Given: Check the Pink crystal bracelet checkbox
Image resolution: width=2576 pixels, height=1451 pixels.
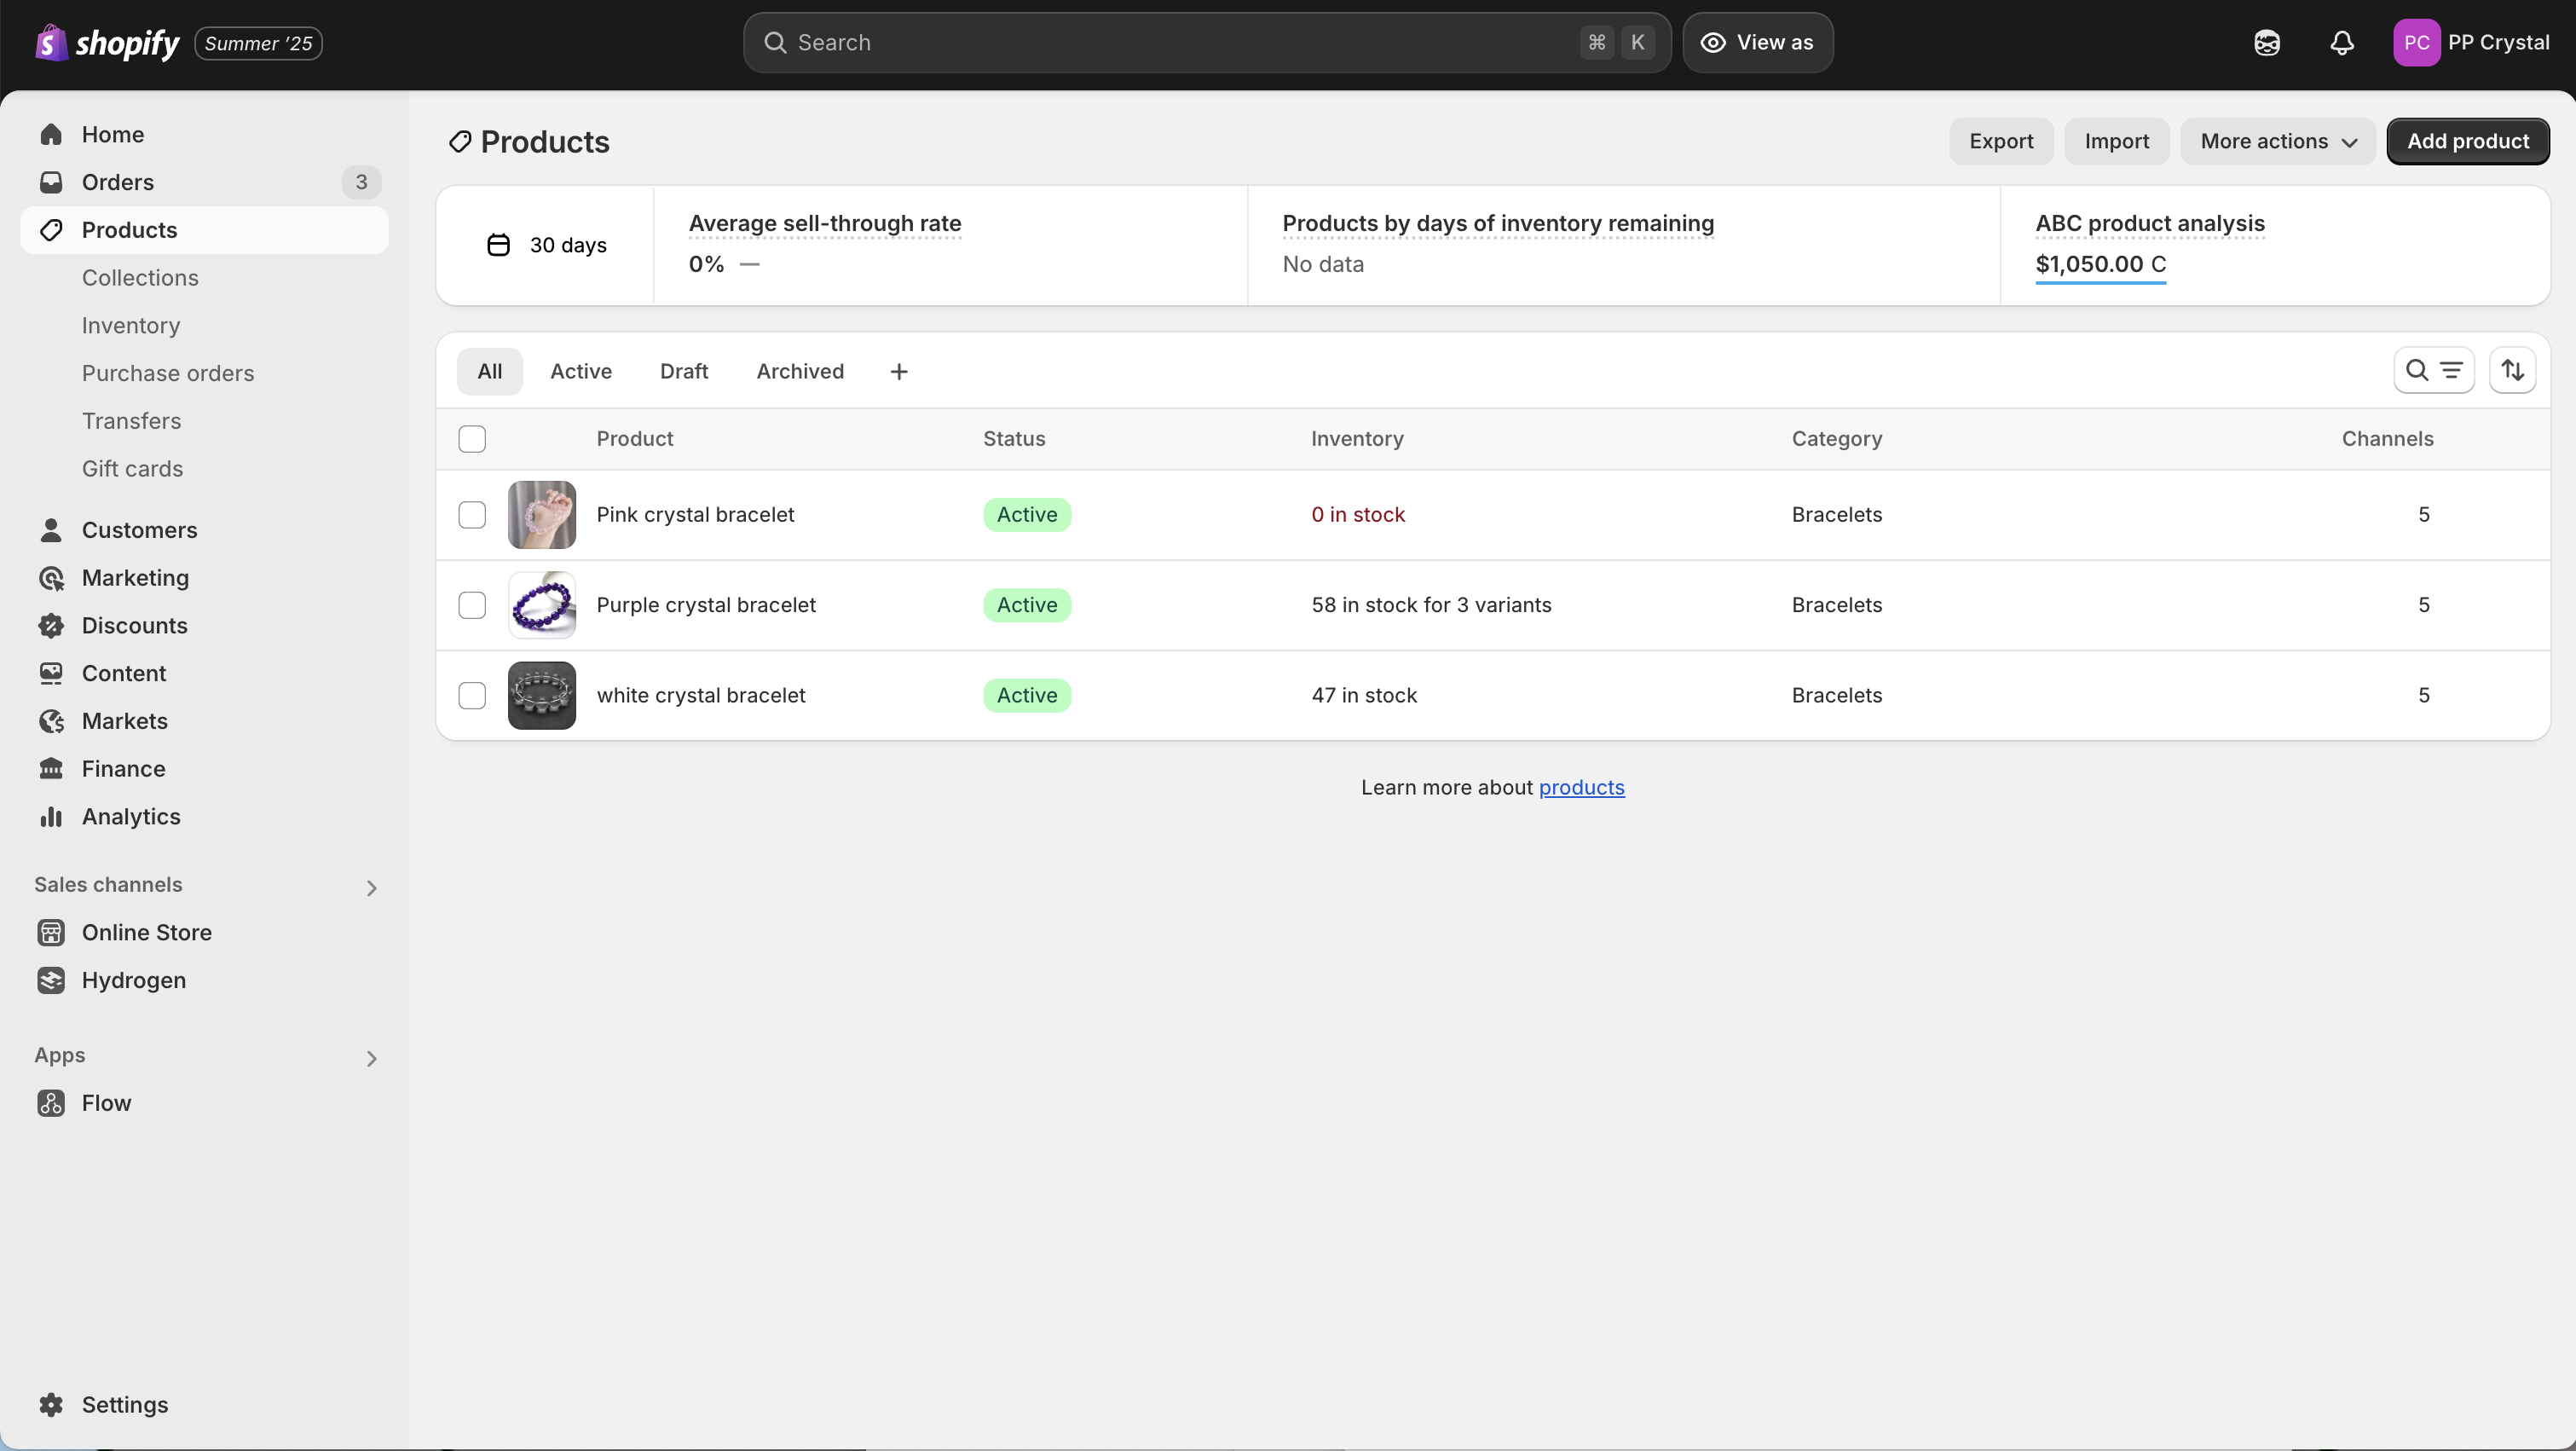Looking at the screenshot, I should point(472,515).
